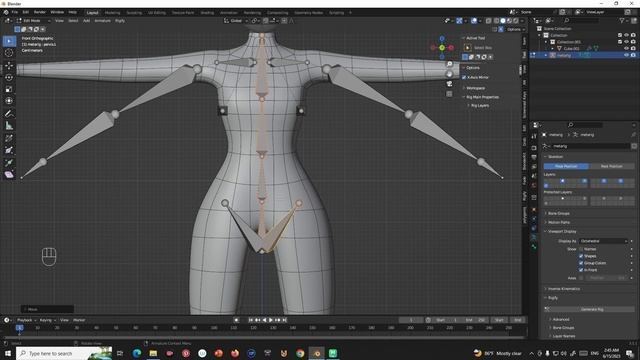This screenshot has width=640, height=360.
Task: Toggle Group Colors checkbox
Action: pos(581,263)
